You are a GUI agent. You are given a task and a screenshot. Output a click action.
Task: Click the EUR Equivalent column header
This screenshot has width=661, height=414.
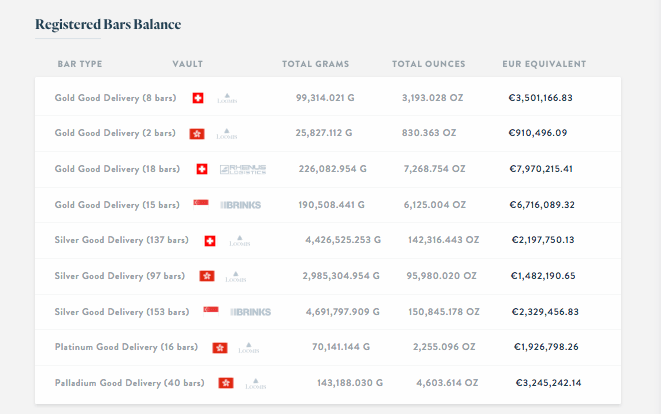544,64
